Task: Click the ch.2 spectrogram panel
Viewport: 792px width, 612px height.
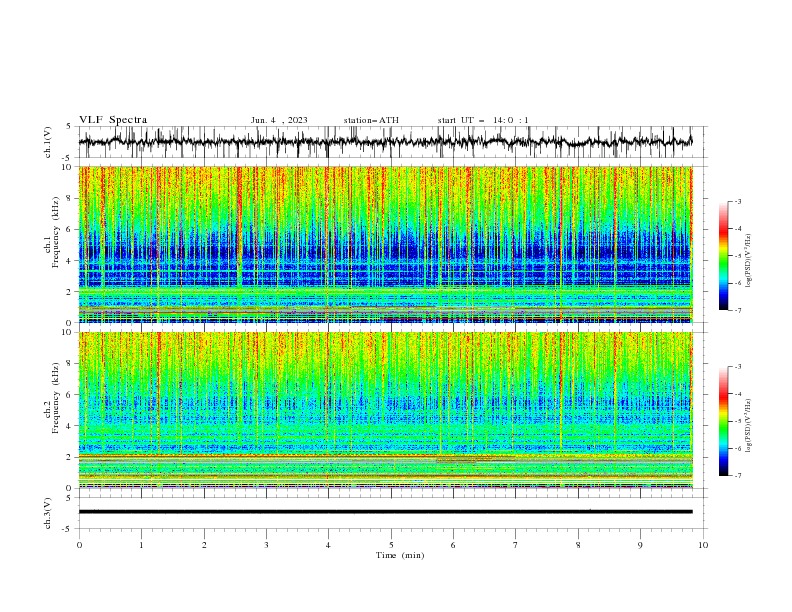Action: tap(385, 410)
